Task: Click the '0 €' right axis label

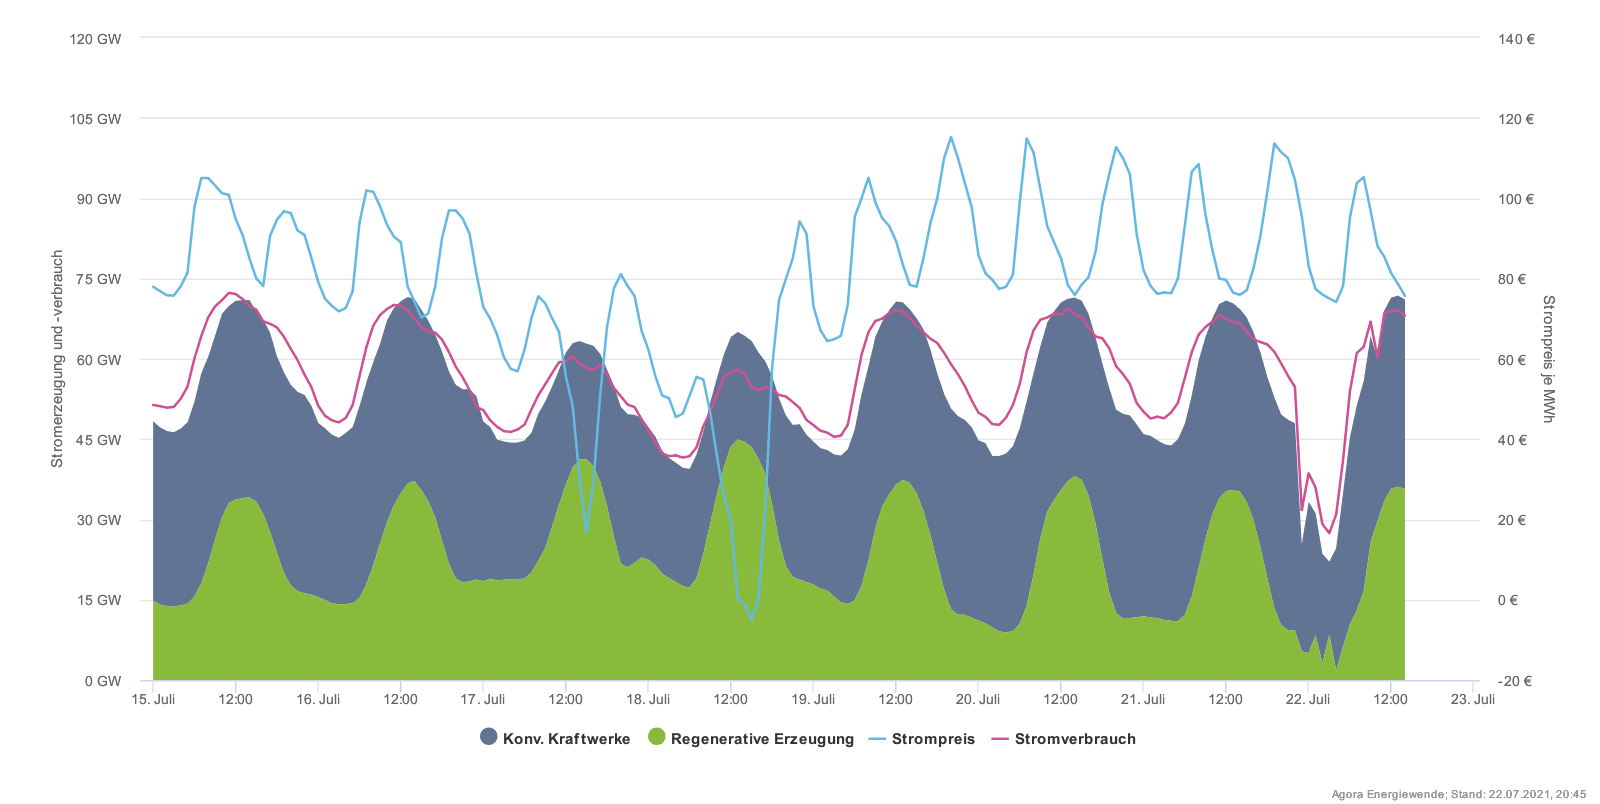Action: pos(1508,600)
